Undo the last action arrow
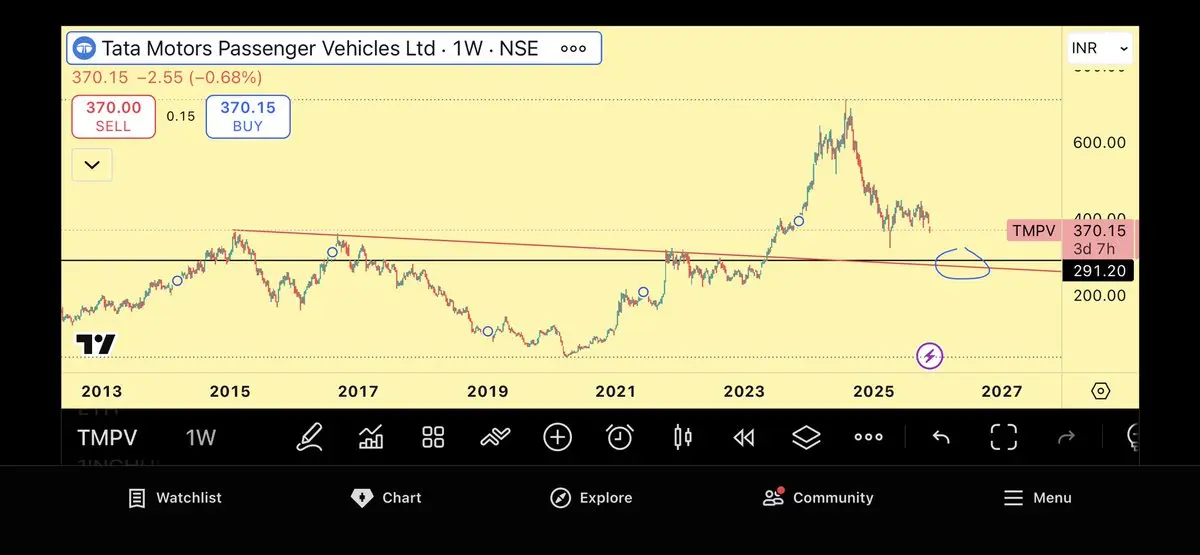This screenshot has width=1200, height=555. [x=940, y=437]
